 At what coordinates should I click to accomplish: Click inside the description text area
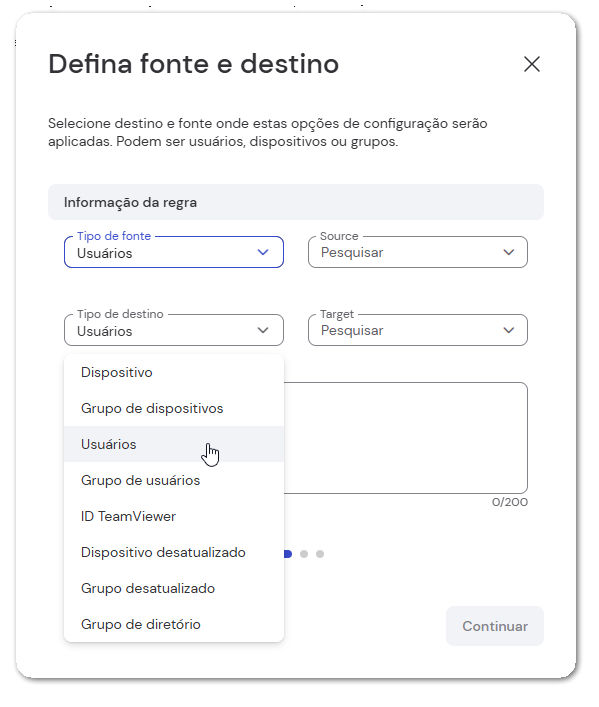pyautogui.click(x=406, y=438)
